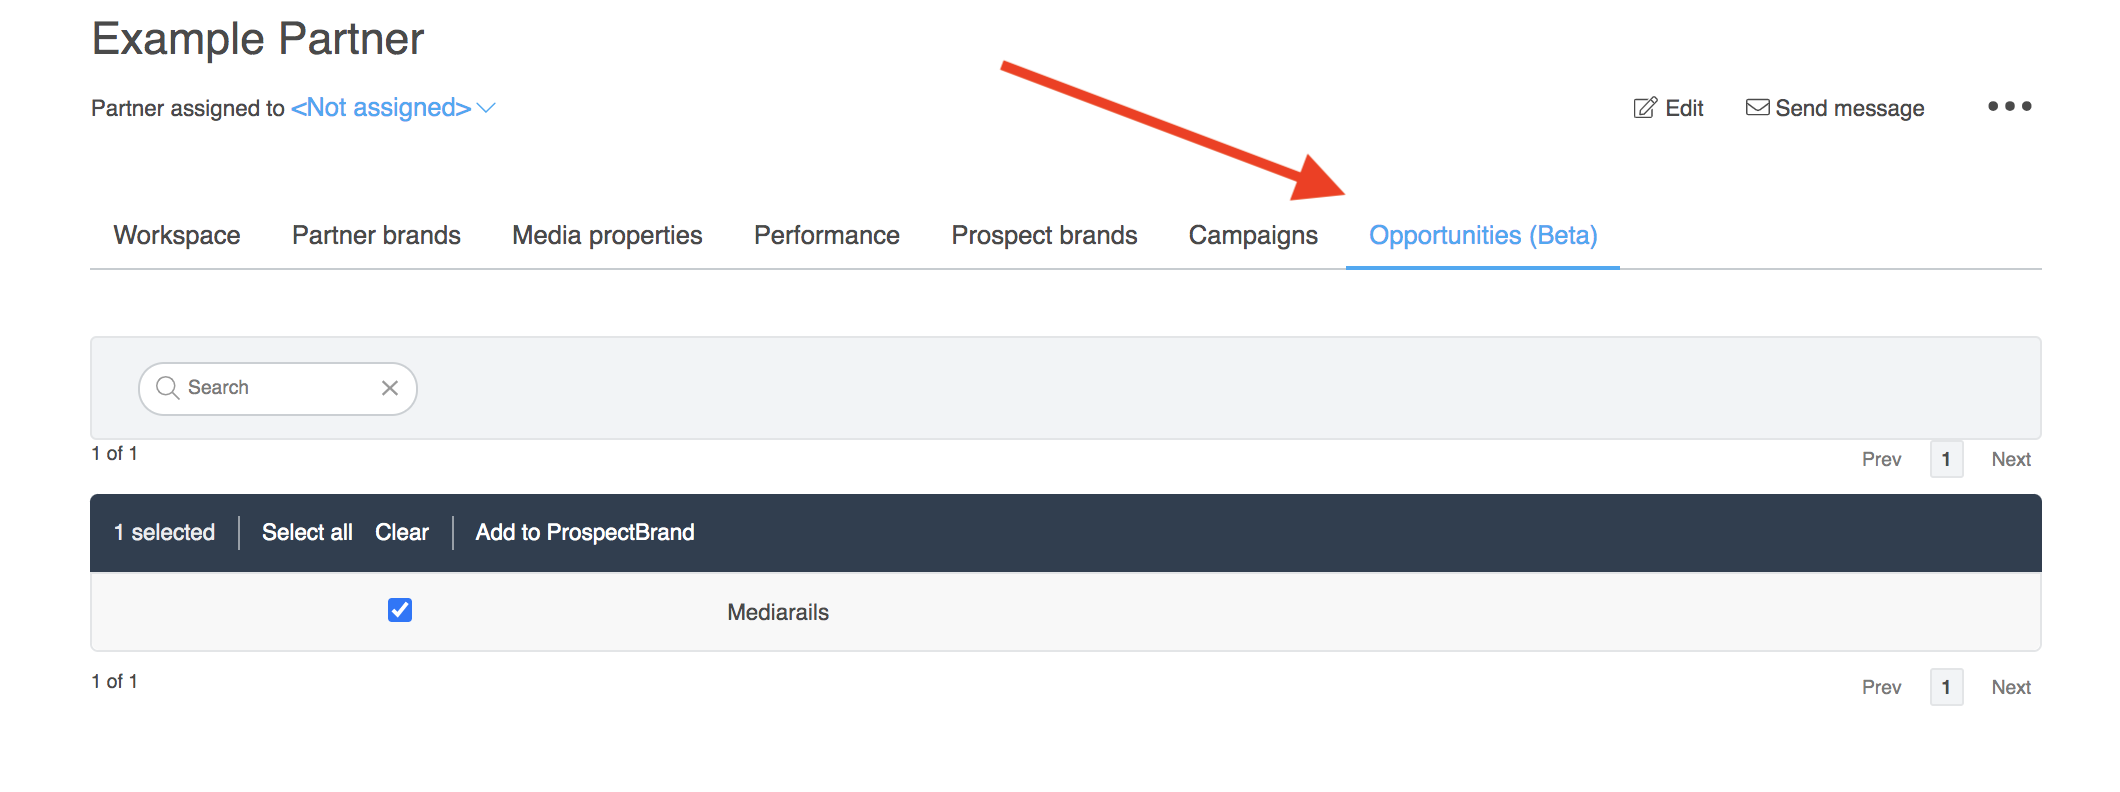Click Select all in the selection bar
The height and width of the screenshot is (792, 2120).
point(307,532)
